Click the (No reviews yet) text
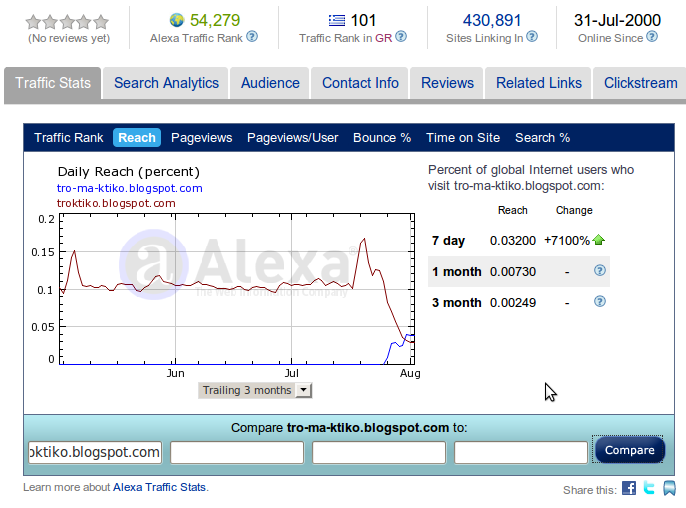Viewport: 686px width, 508px height. pos(69,39)
